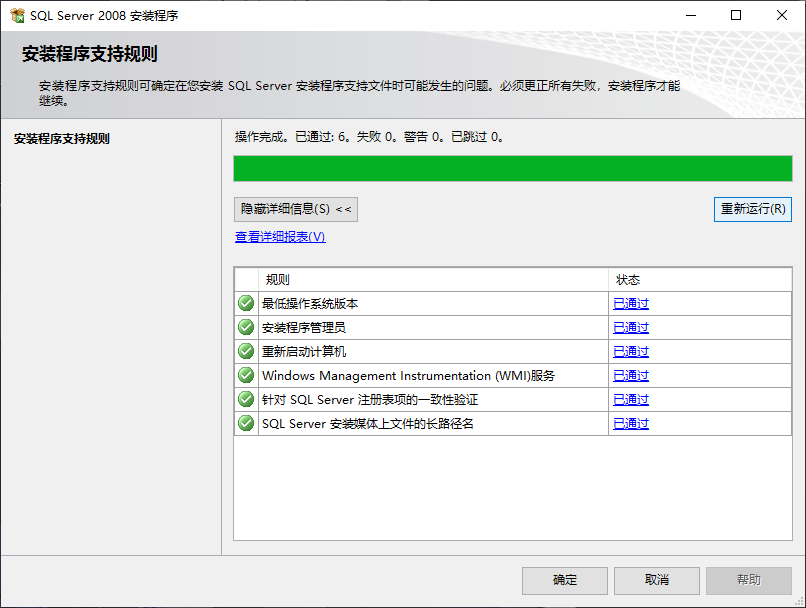This screenshot has height=608, width=806.
Task: Minimize the SQL Server 2008 setup window
Action: [691, 15]
